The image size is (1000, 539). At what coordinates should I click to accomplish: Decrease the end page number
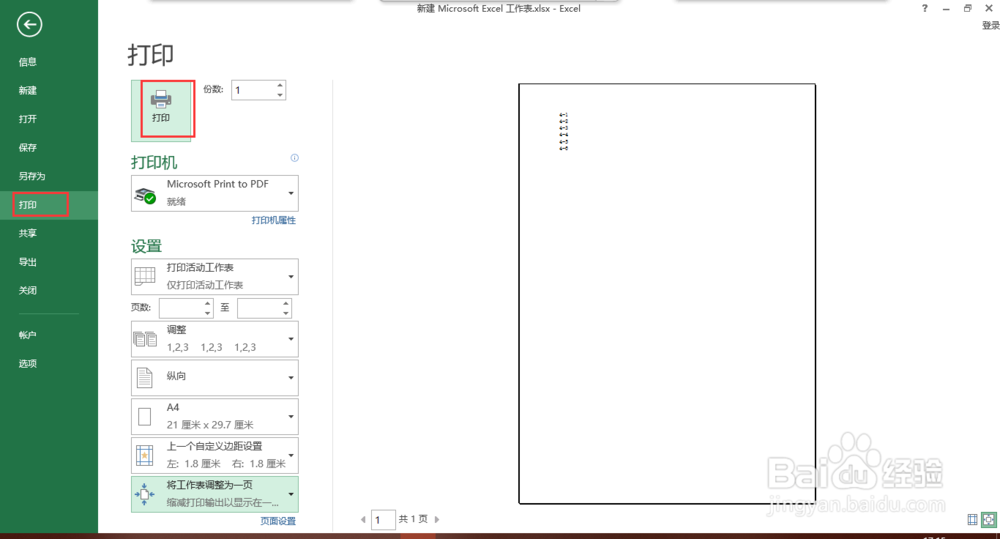click(x=286, y=313)
